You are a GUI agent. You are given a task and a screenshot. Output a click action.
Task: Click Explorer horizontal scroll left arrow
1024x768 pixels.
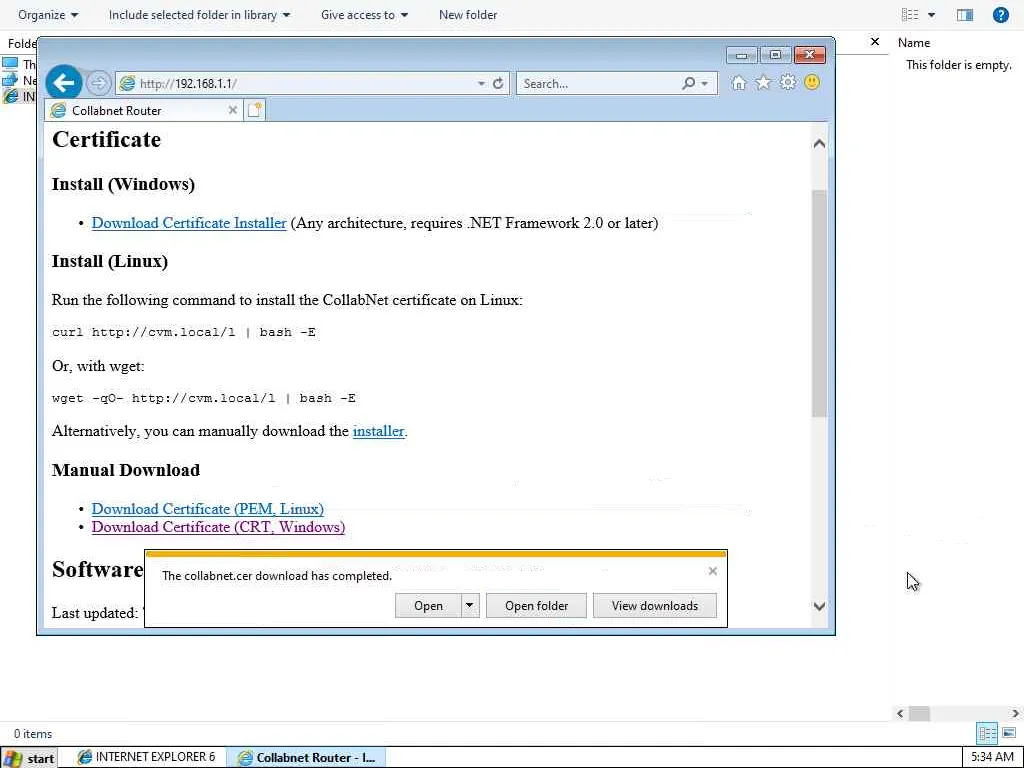click(900, 714)
